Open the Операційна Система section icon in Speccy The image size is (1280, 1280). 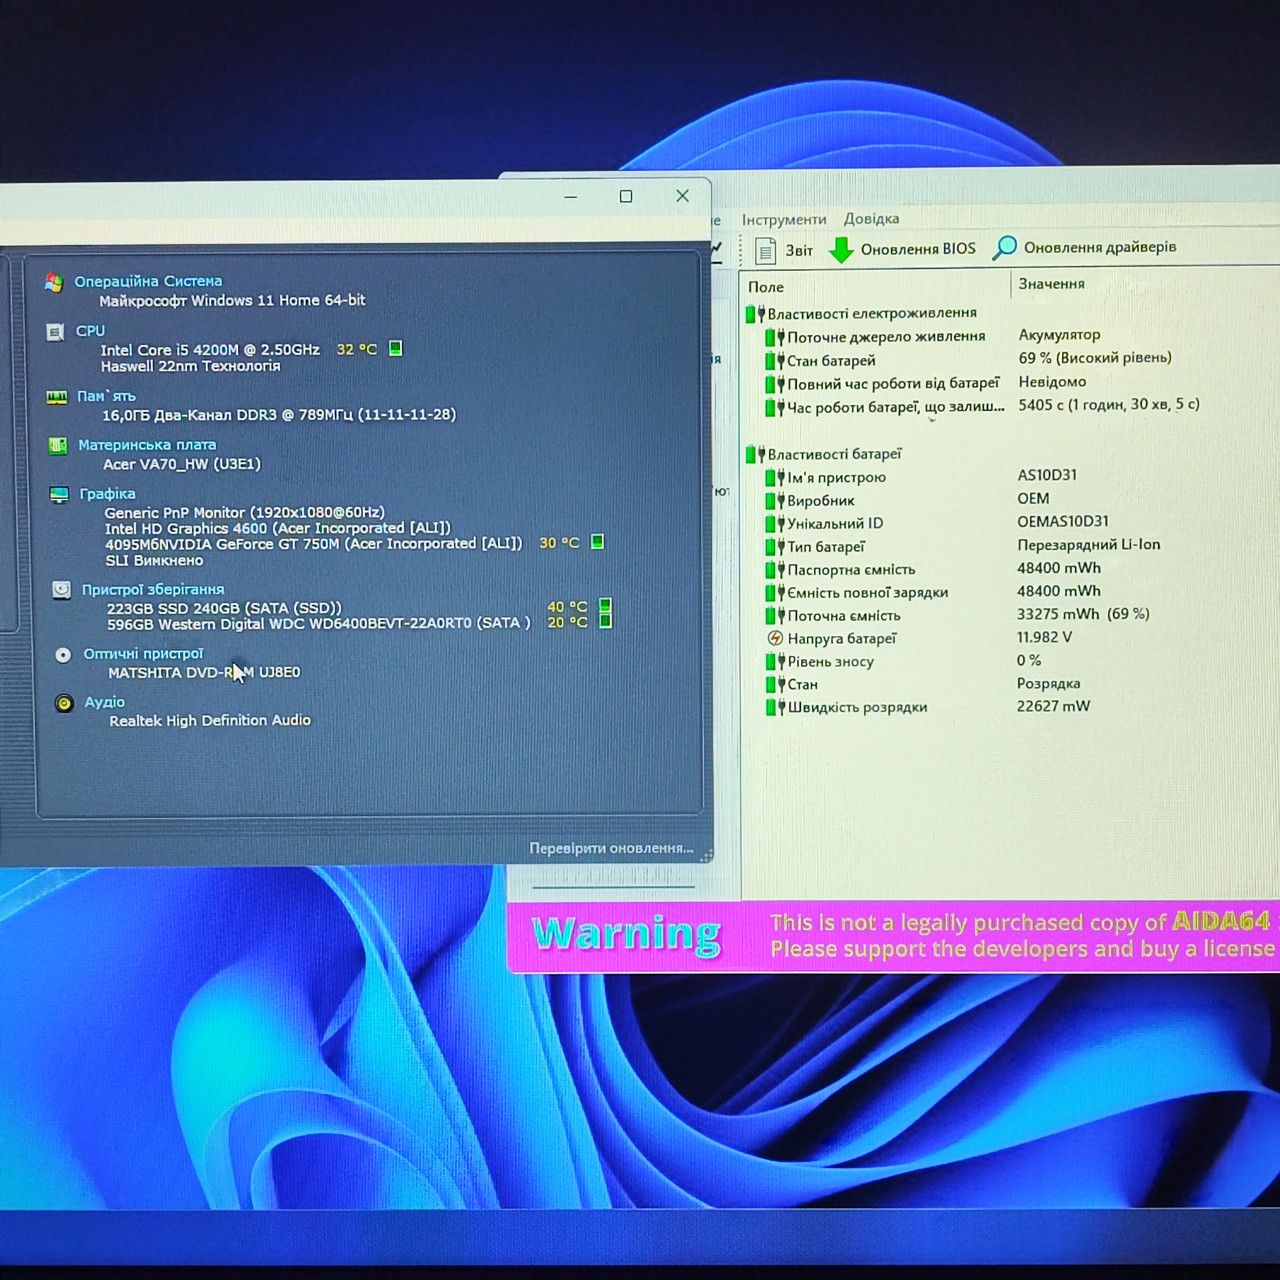click(54, 283)
